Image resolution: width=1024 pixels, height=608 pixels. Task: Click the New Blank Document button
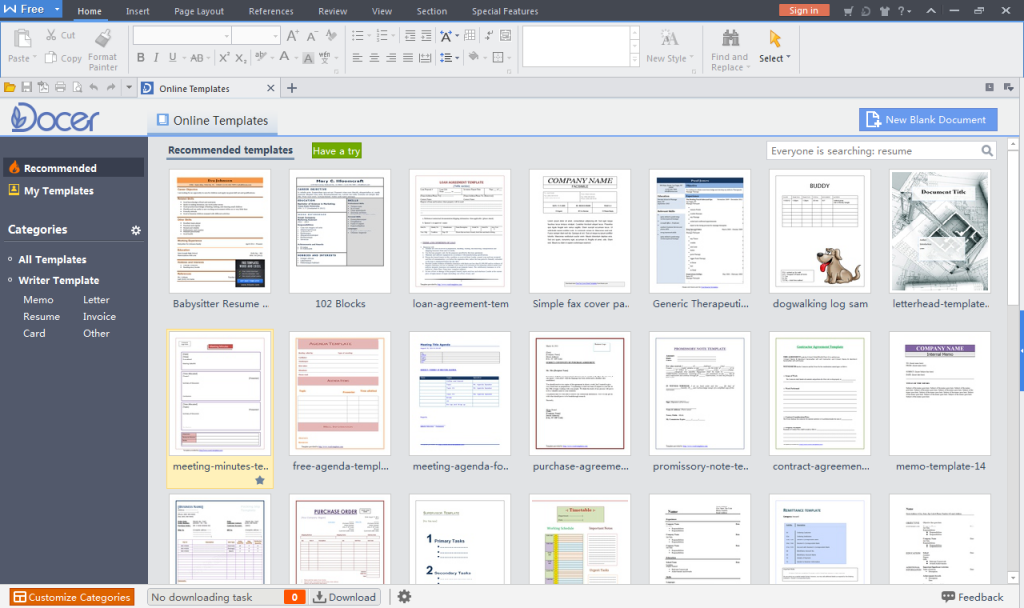pyautogui.click(x=927, y=120)
